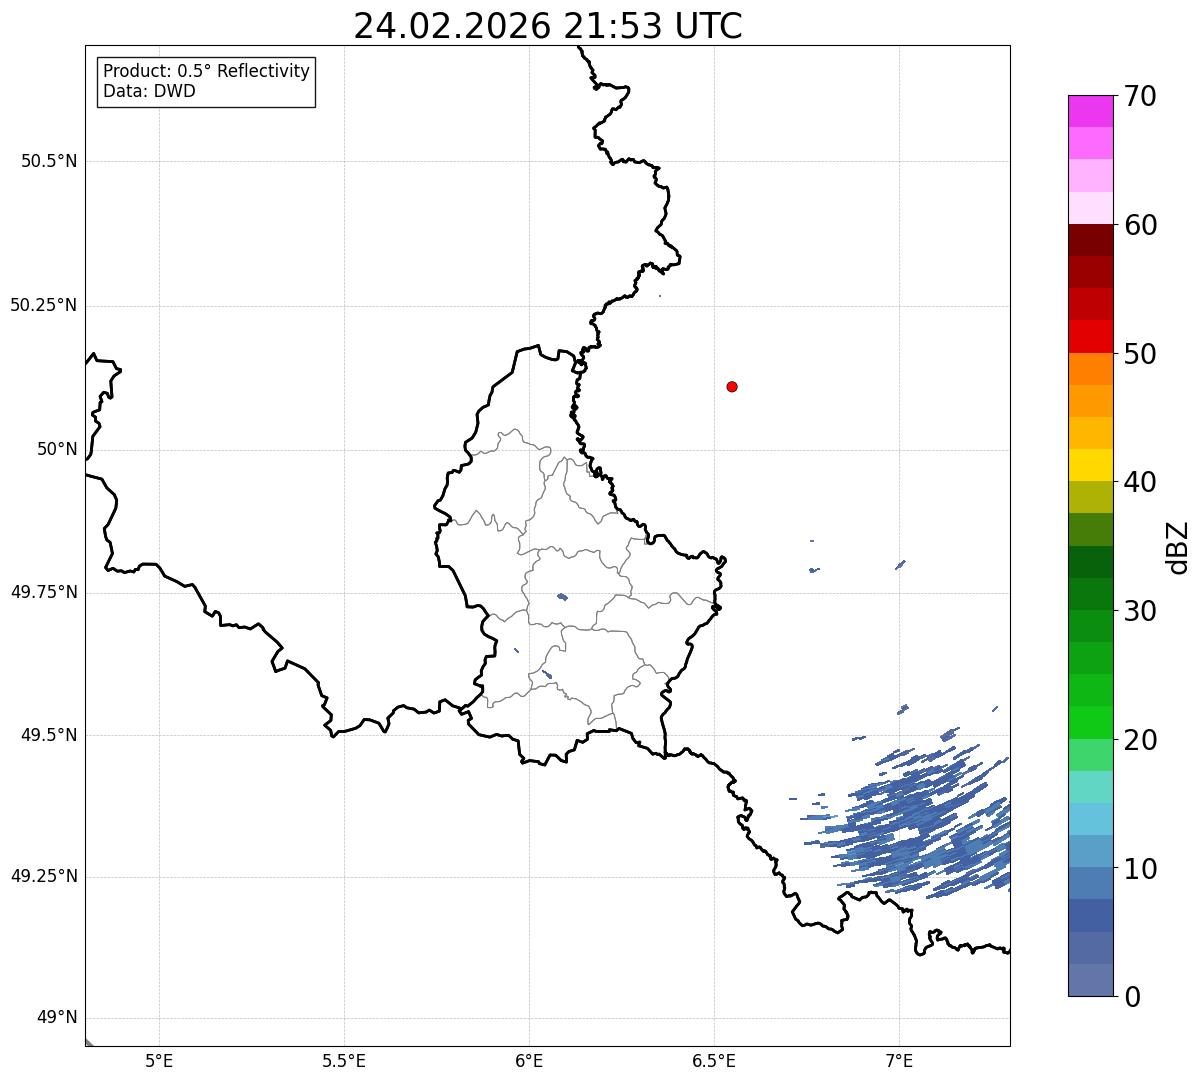Click the magenta top segment of colorbar

pos(1090,111)
